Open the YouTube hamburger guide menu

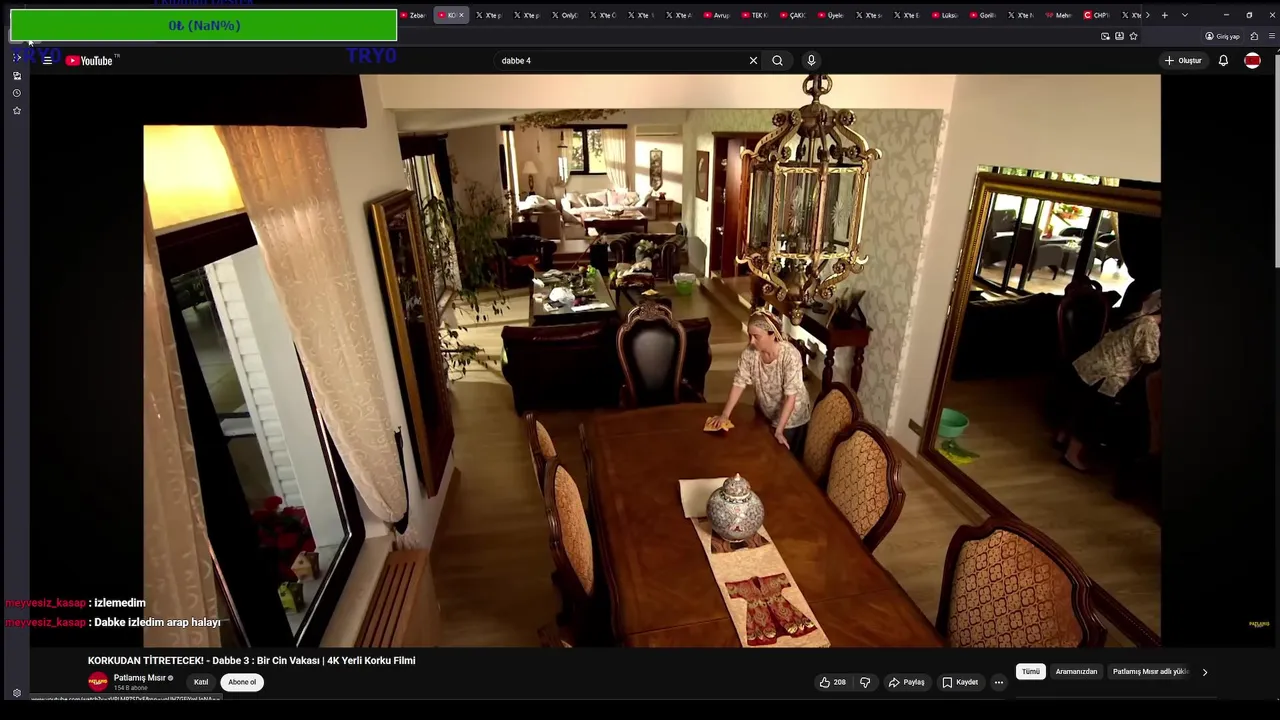[47, 61]
